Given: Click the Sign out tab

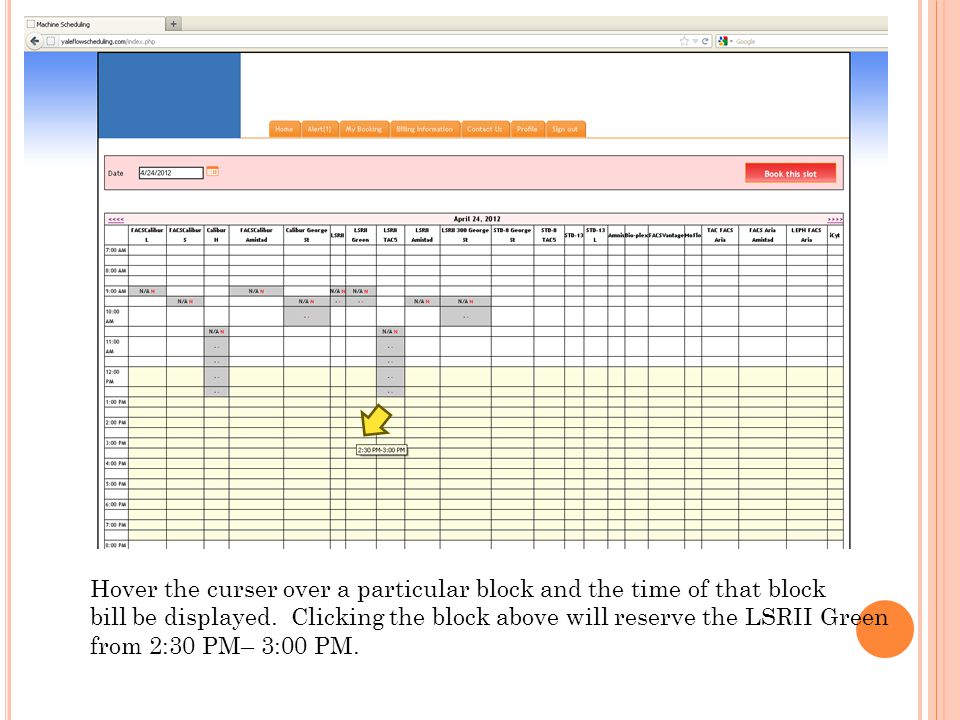Looking at the screenshot, I should (565, 129).
